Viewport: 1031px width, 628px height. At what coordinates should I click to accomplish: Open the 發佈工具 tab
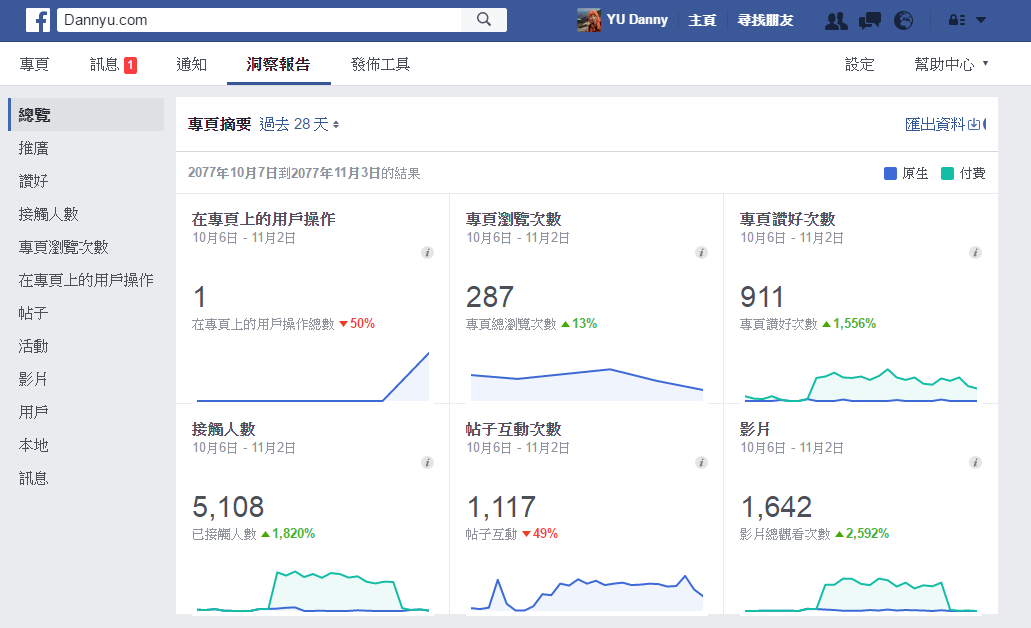(380, 64)
